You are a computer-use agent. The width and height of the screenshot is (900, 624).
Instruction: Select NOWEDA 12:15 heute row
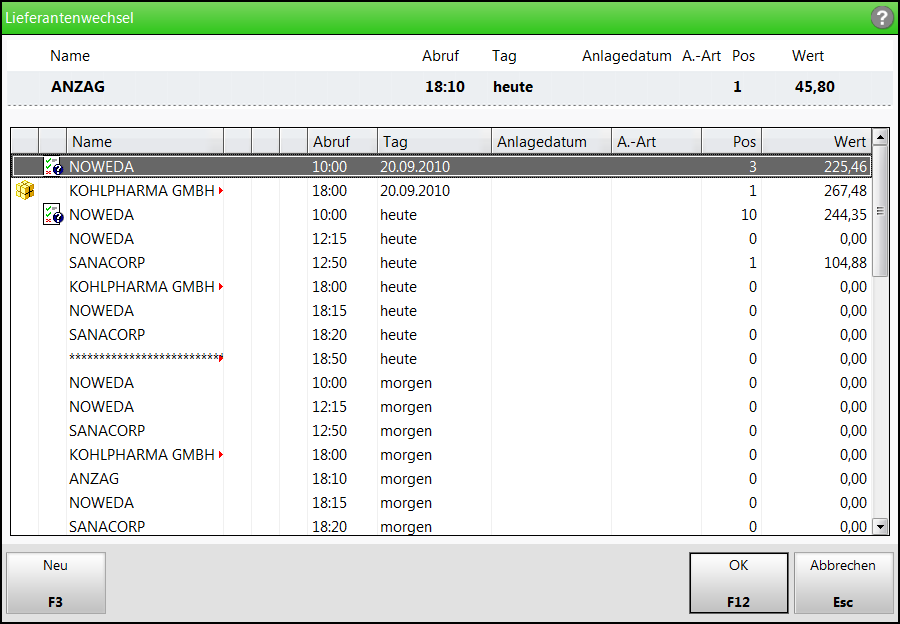441,239
